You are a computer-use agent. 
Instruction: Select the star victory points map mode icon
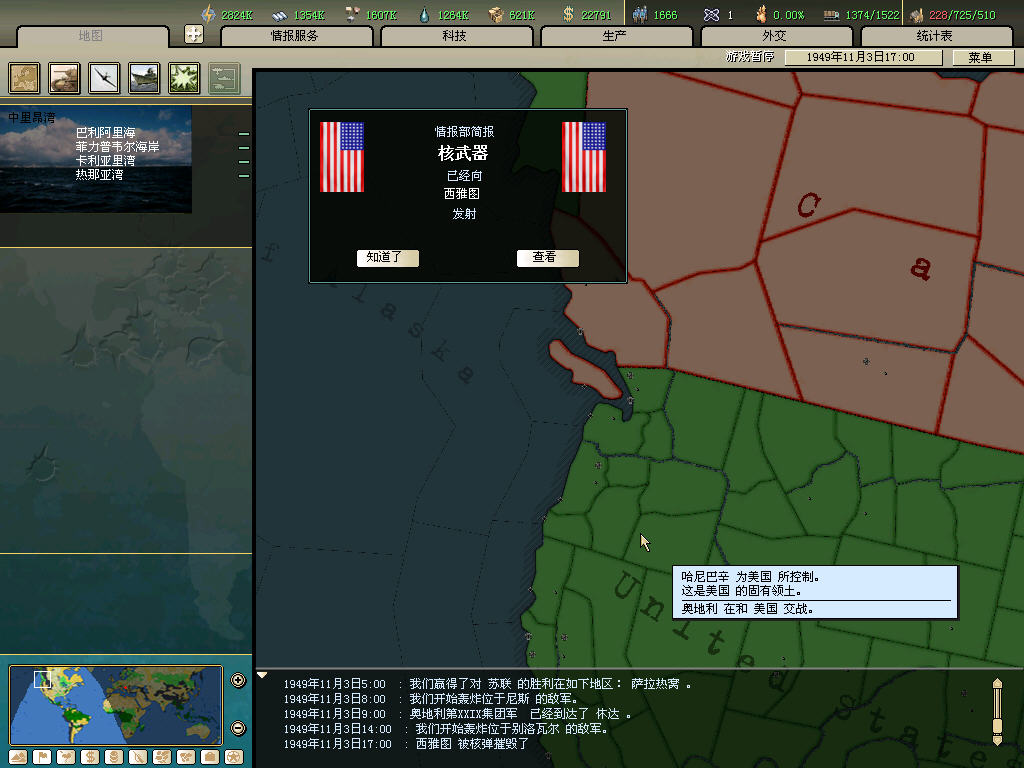(x=234, y=757)
